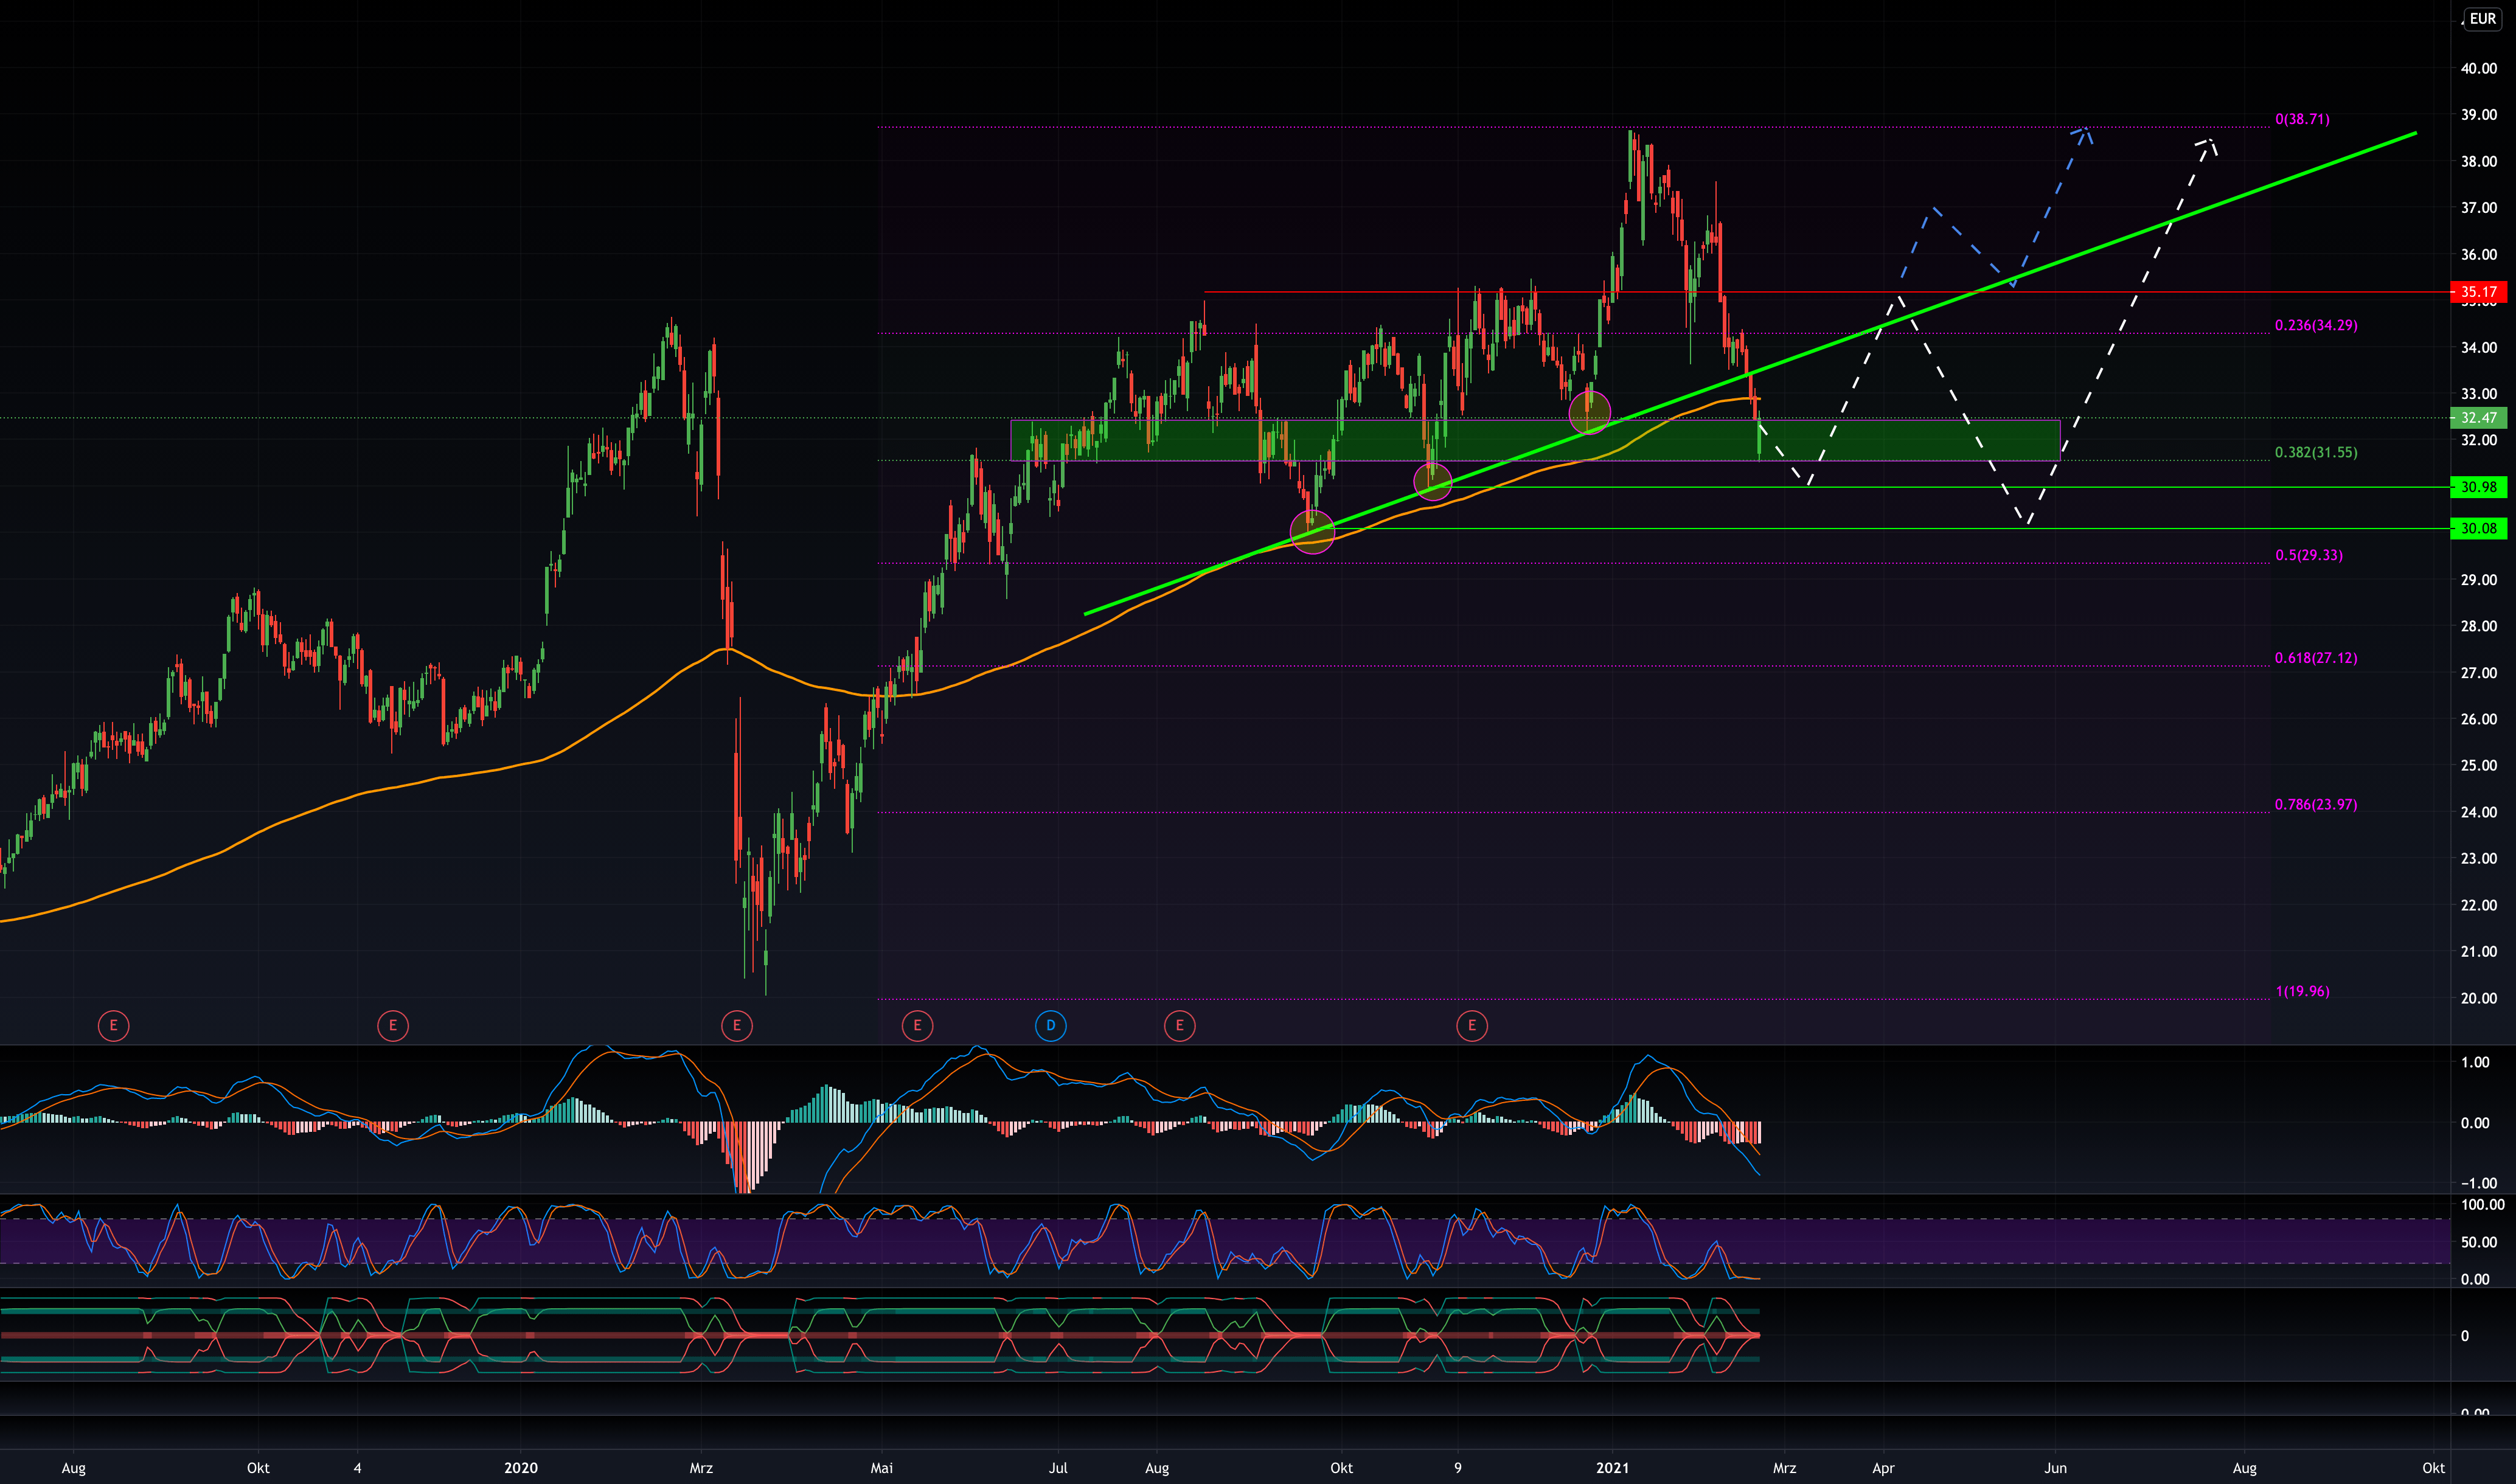
Task: Select the 32.47 current price label
Action: coord(2478,418)
